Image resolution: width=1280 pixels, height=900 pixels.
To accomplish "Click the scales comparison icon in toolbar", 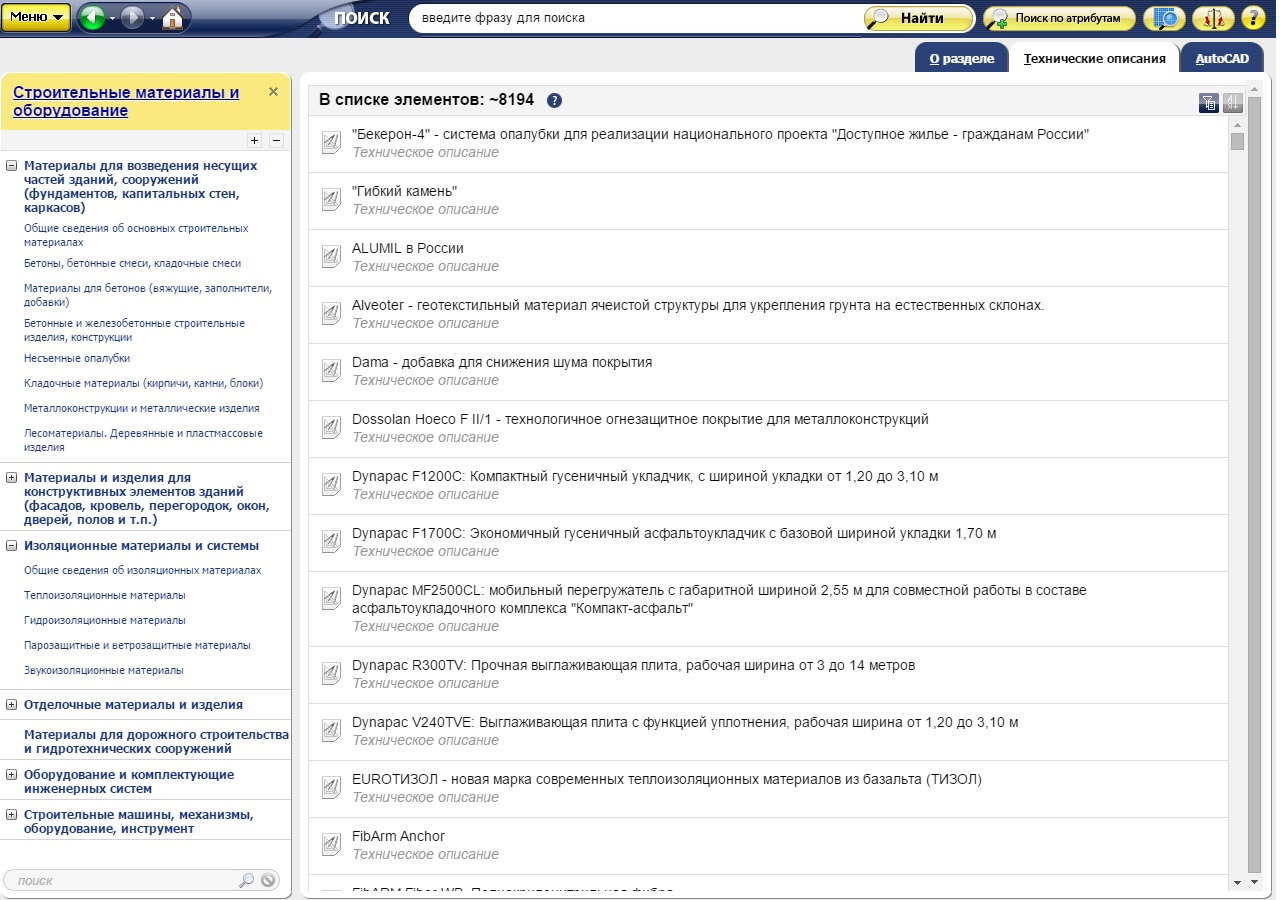I will [1213, 18].
